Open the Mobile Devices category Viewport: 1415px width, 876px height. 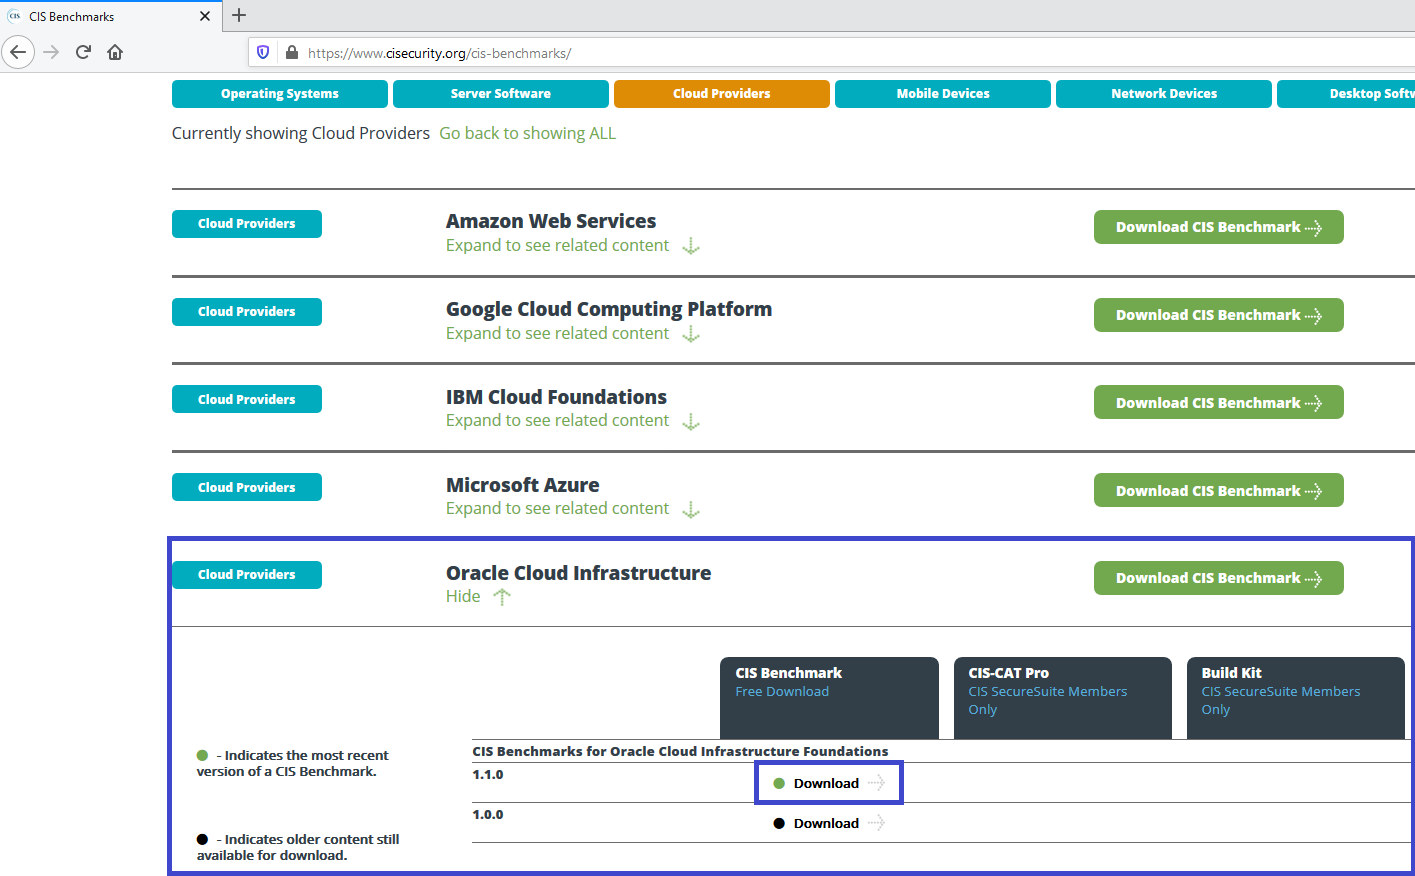click(x=942, y=93)
